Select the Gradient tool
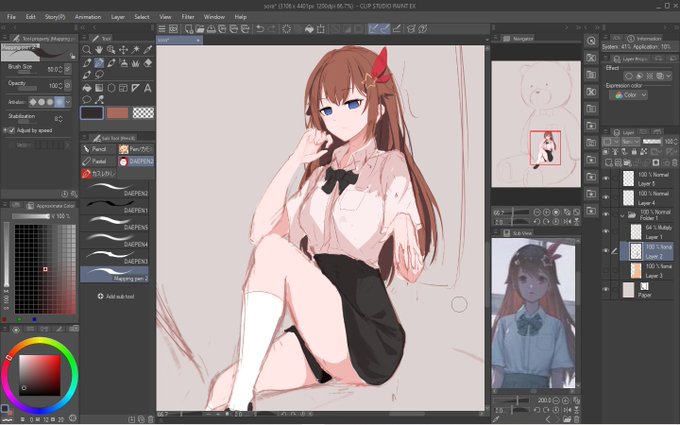 tap(99, 88)
